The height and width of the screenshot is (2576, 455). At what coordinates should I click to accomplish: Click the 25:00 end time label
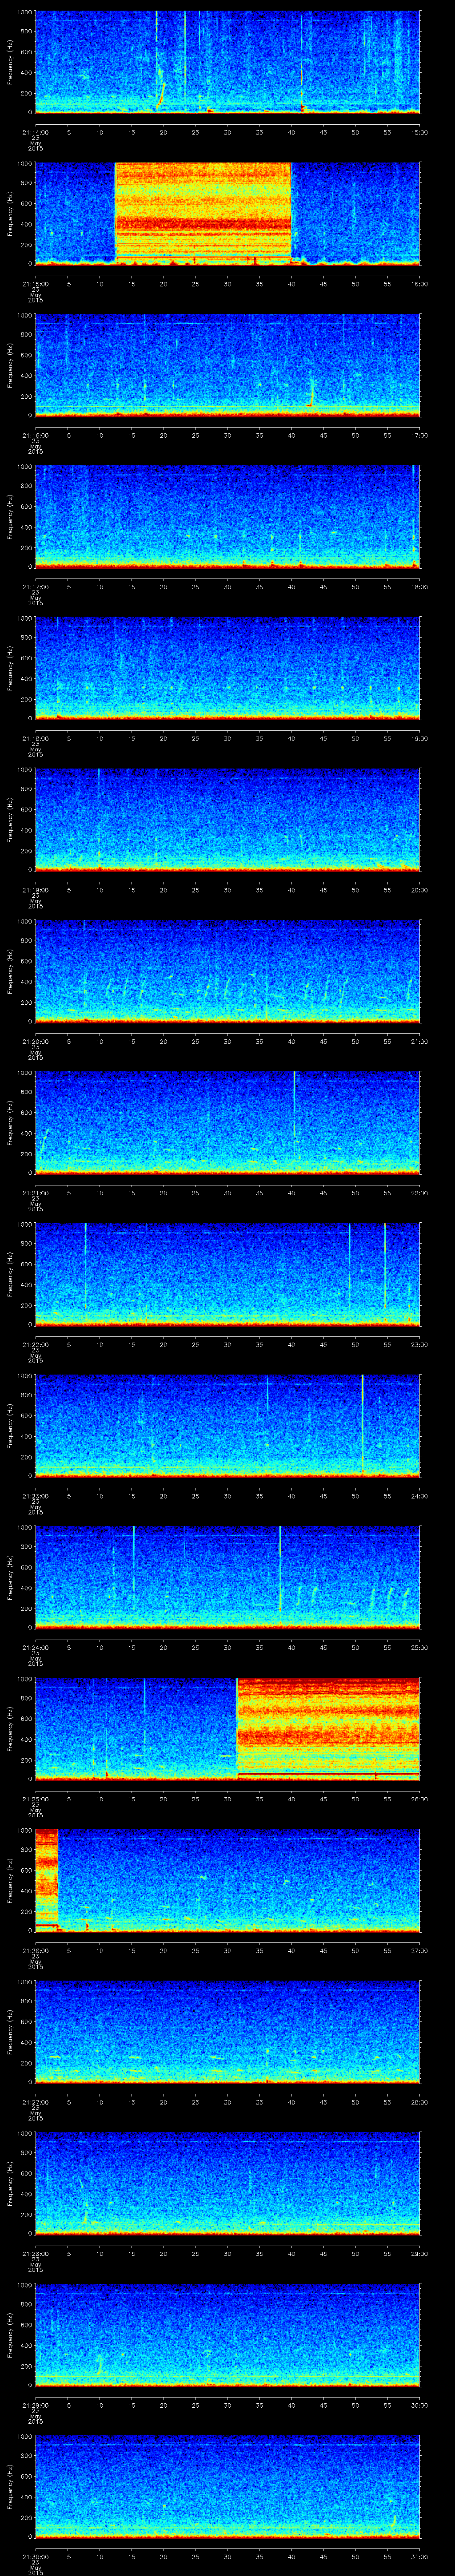point(419,1648)
